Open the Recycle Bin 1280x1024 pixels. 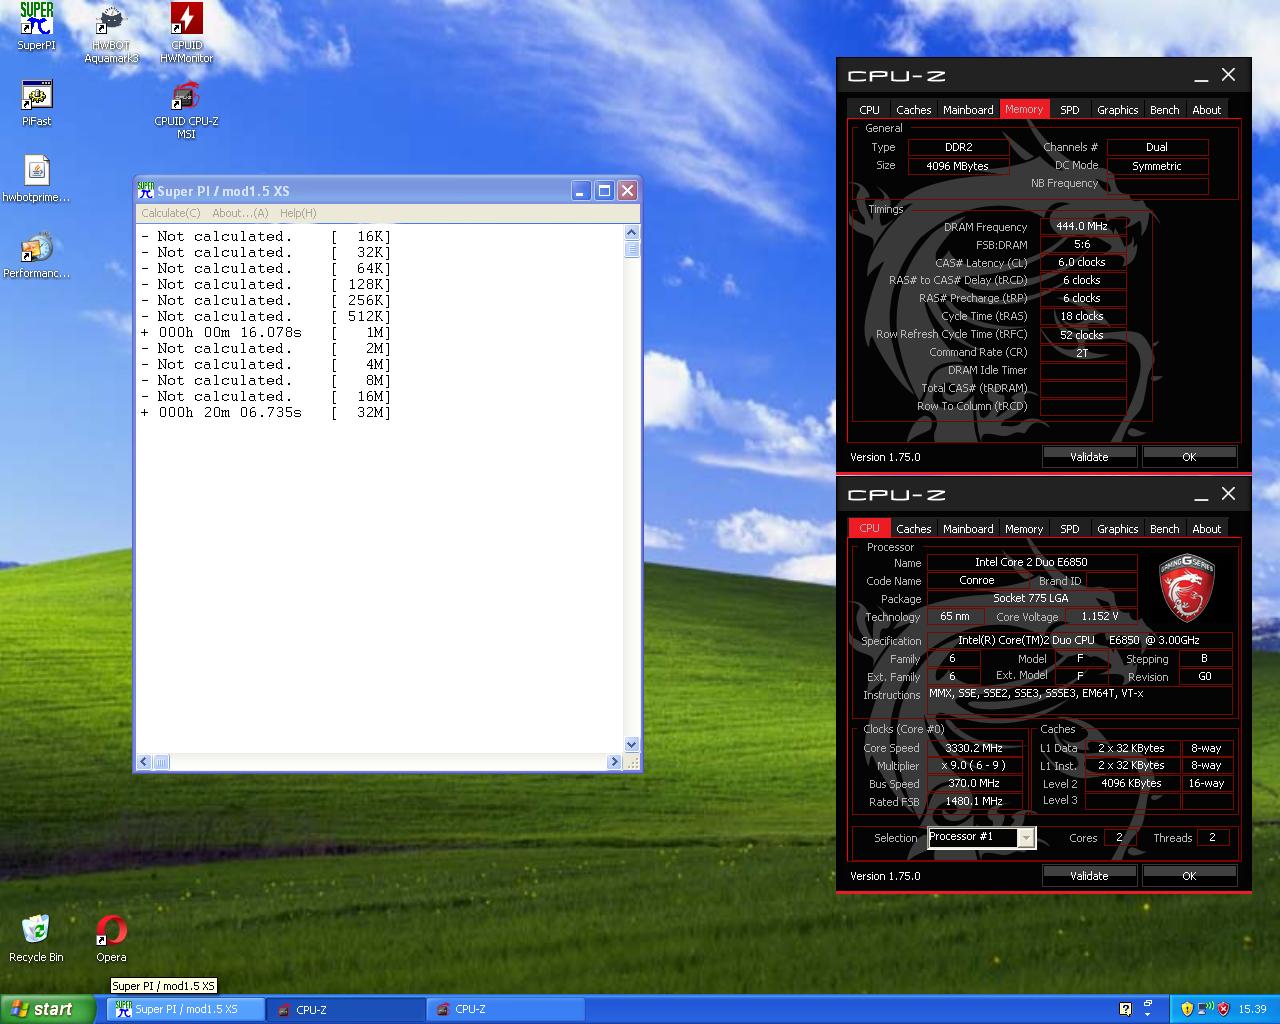pos(36,938)
